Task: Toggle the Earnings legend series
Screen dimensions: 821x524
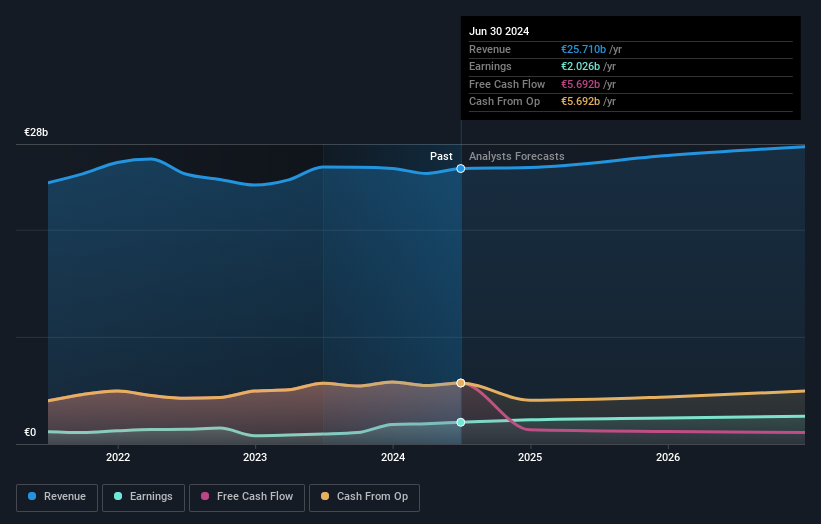Action: (x=143, y=497)
